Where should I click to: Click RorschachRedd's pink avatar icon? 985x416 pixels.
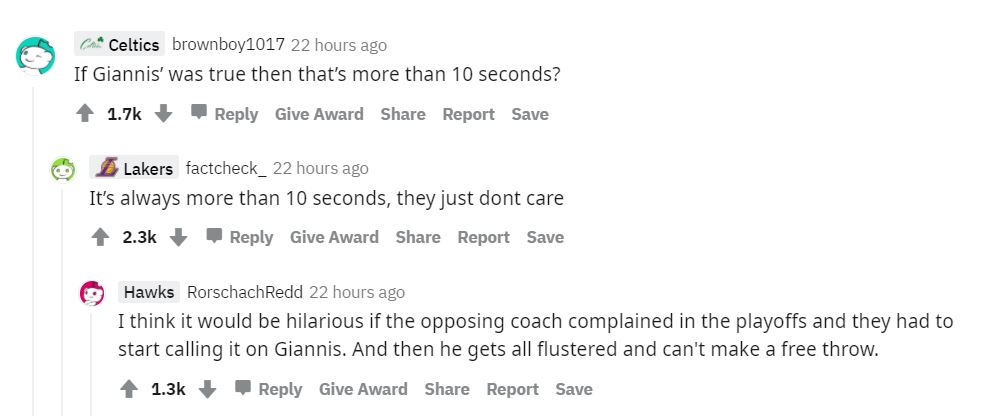[92, 294]
